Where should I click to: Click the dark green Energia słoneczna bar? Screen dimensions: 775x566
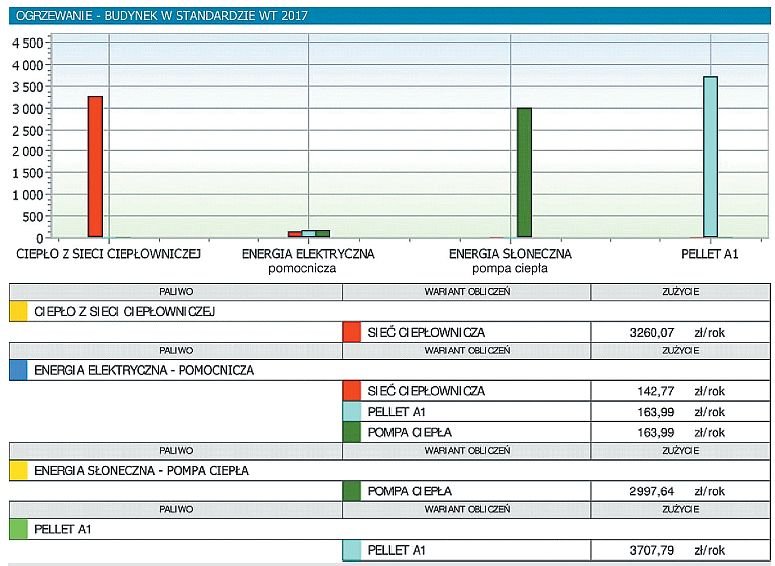tap(524, 173)
